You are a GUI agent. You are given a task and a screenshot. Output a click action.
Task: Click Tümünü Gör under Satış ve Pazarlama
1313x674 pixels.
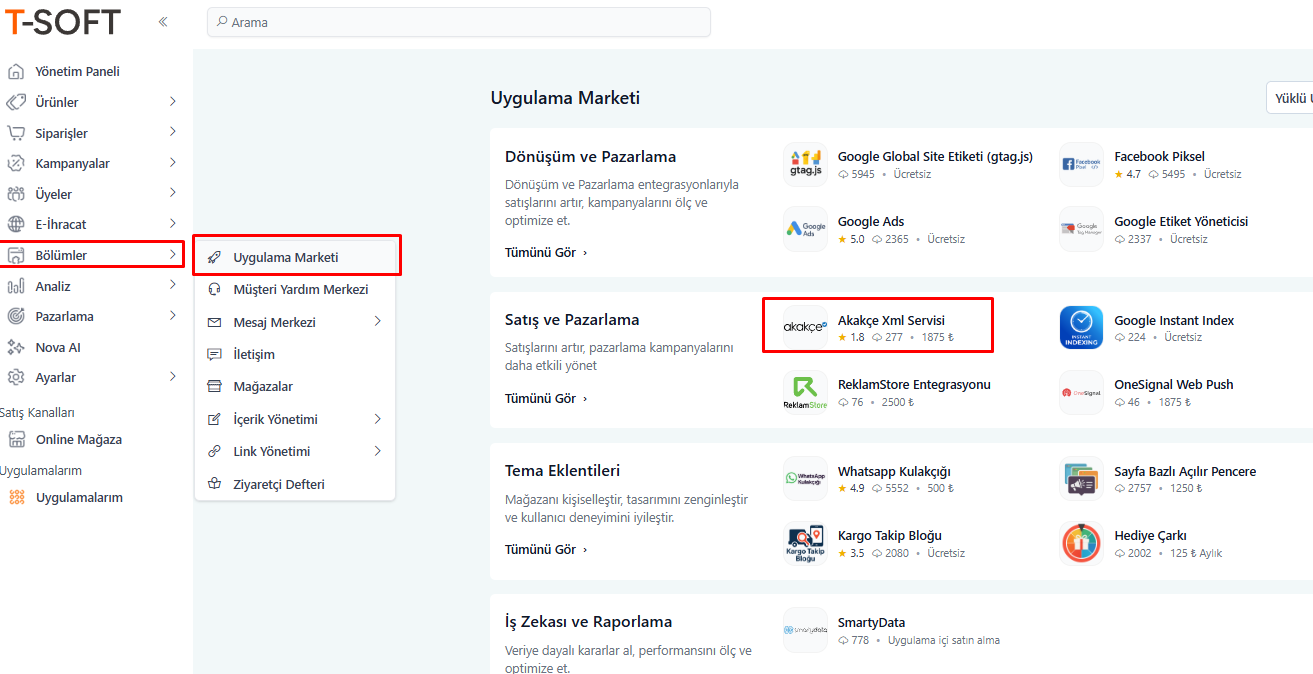pyautogui.click(x=546, y=399)
